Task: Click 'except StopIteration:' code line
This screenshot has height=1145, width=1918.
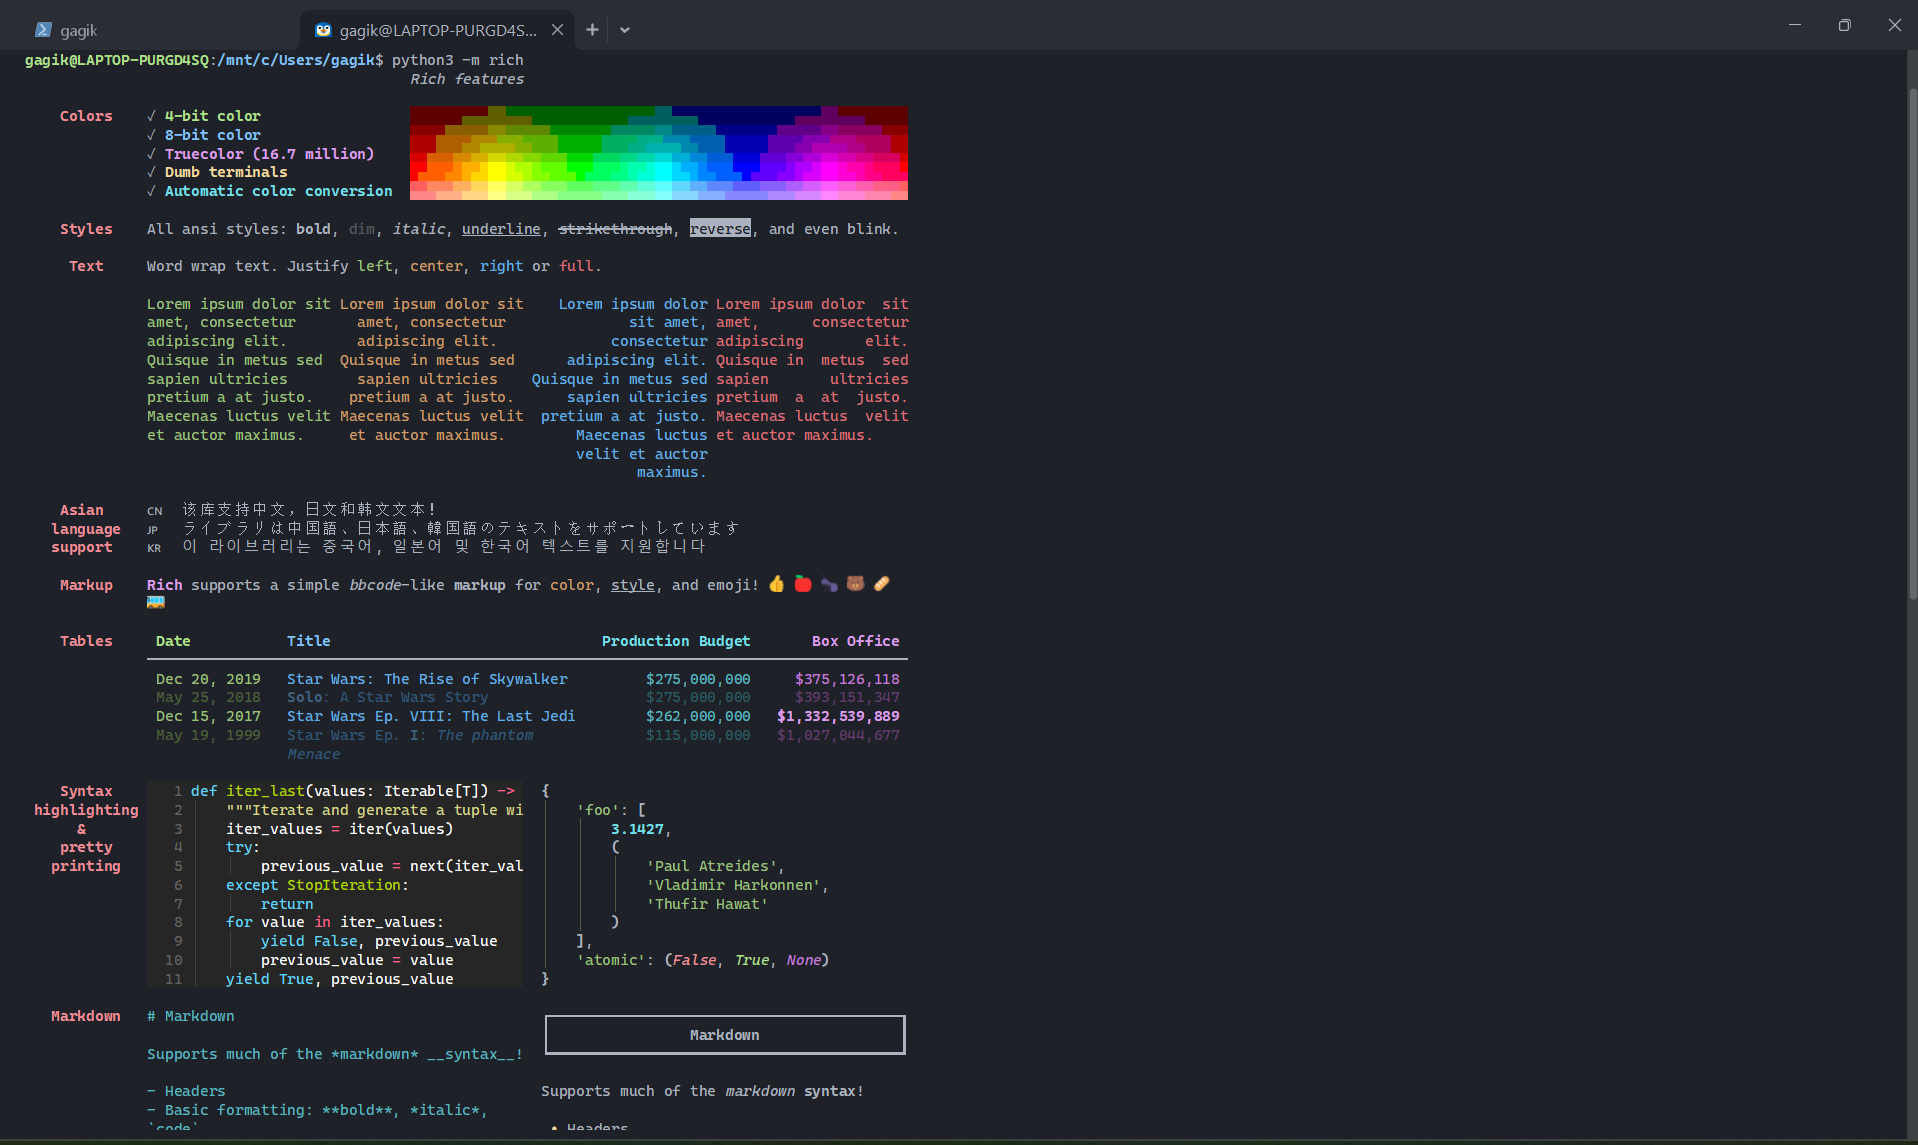Action: [317, 885]
